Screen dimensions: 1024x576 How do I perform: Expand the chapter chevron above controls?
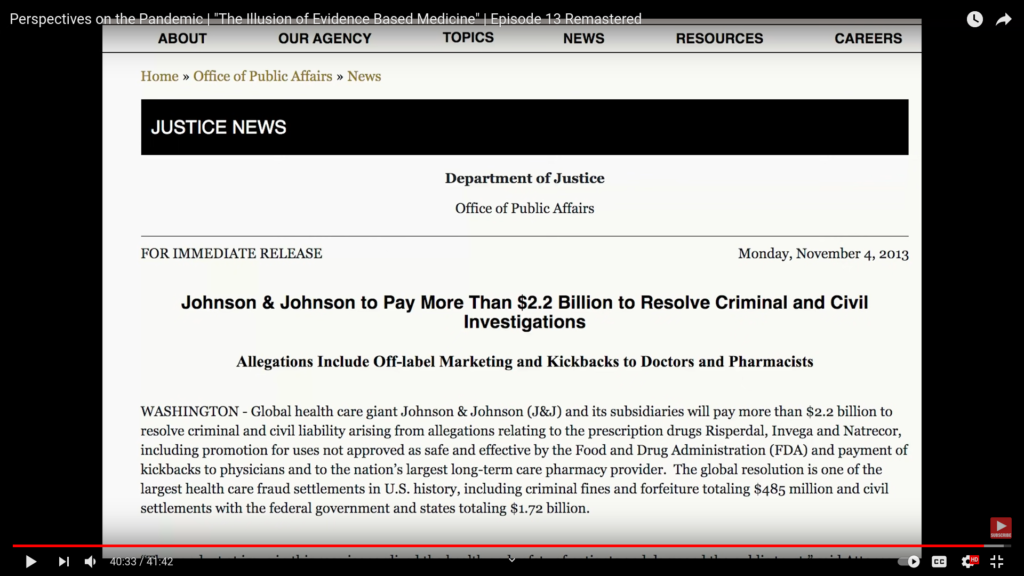pos(511,559)
